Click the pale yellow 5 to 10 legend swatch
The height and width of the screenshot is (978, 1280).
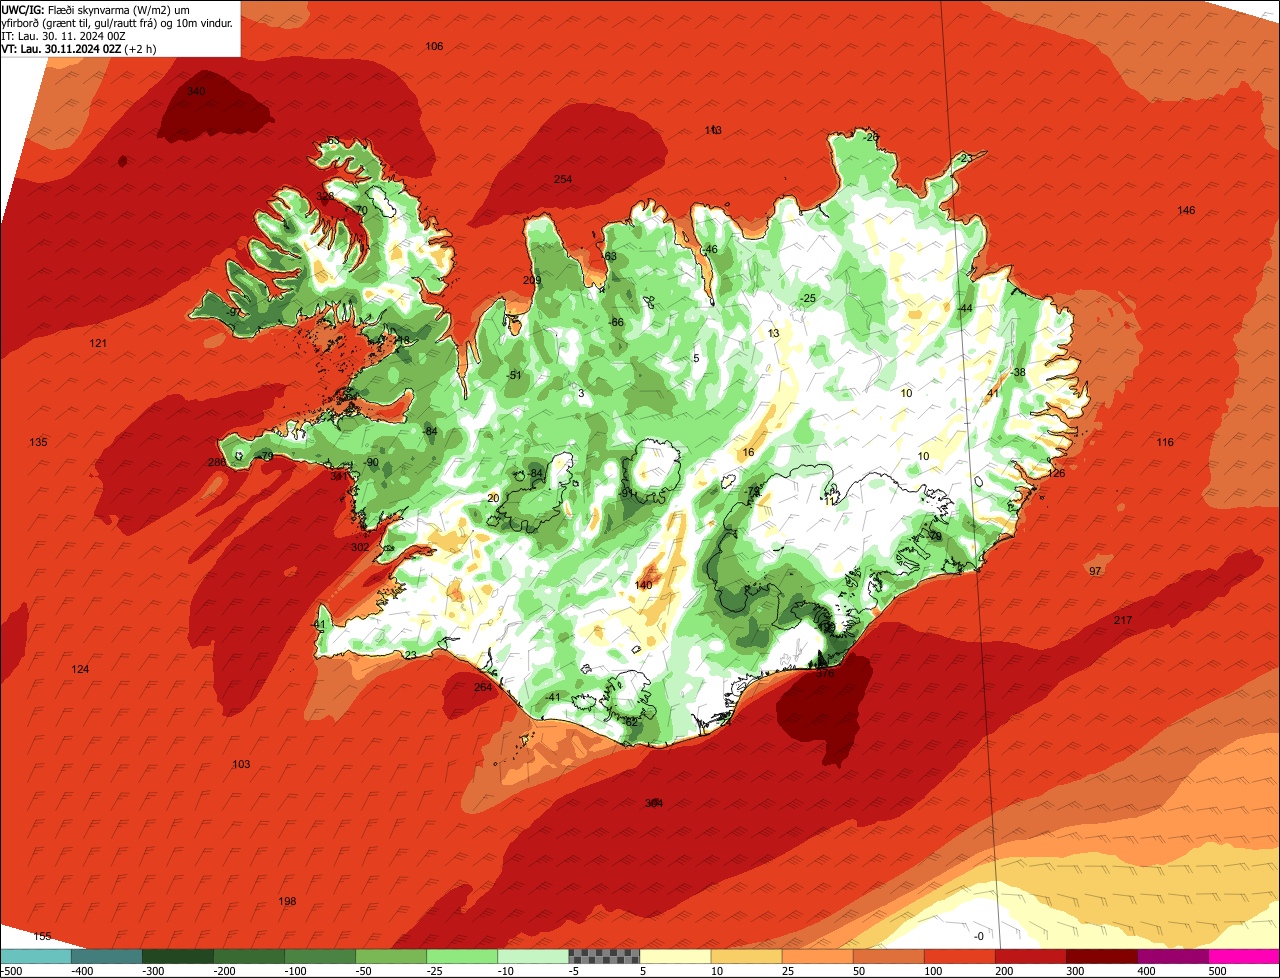(675, 956)
